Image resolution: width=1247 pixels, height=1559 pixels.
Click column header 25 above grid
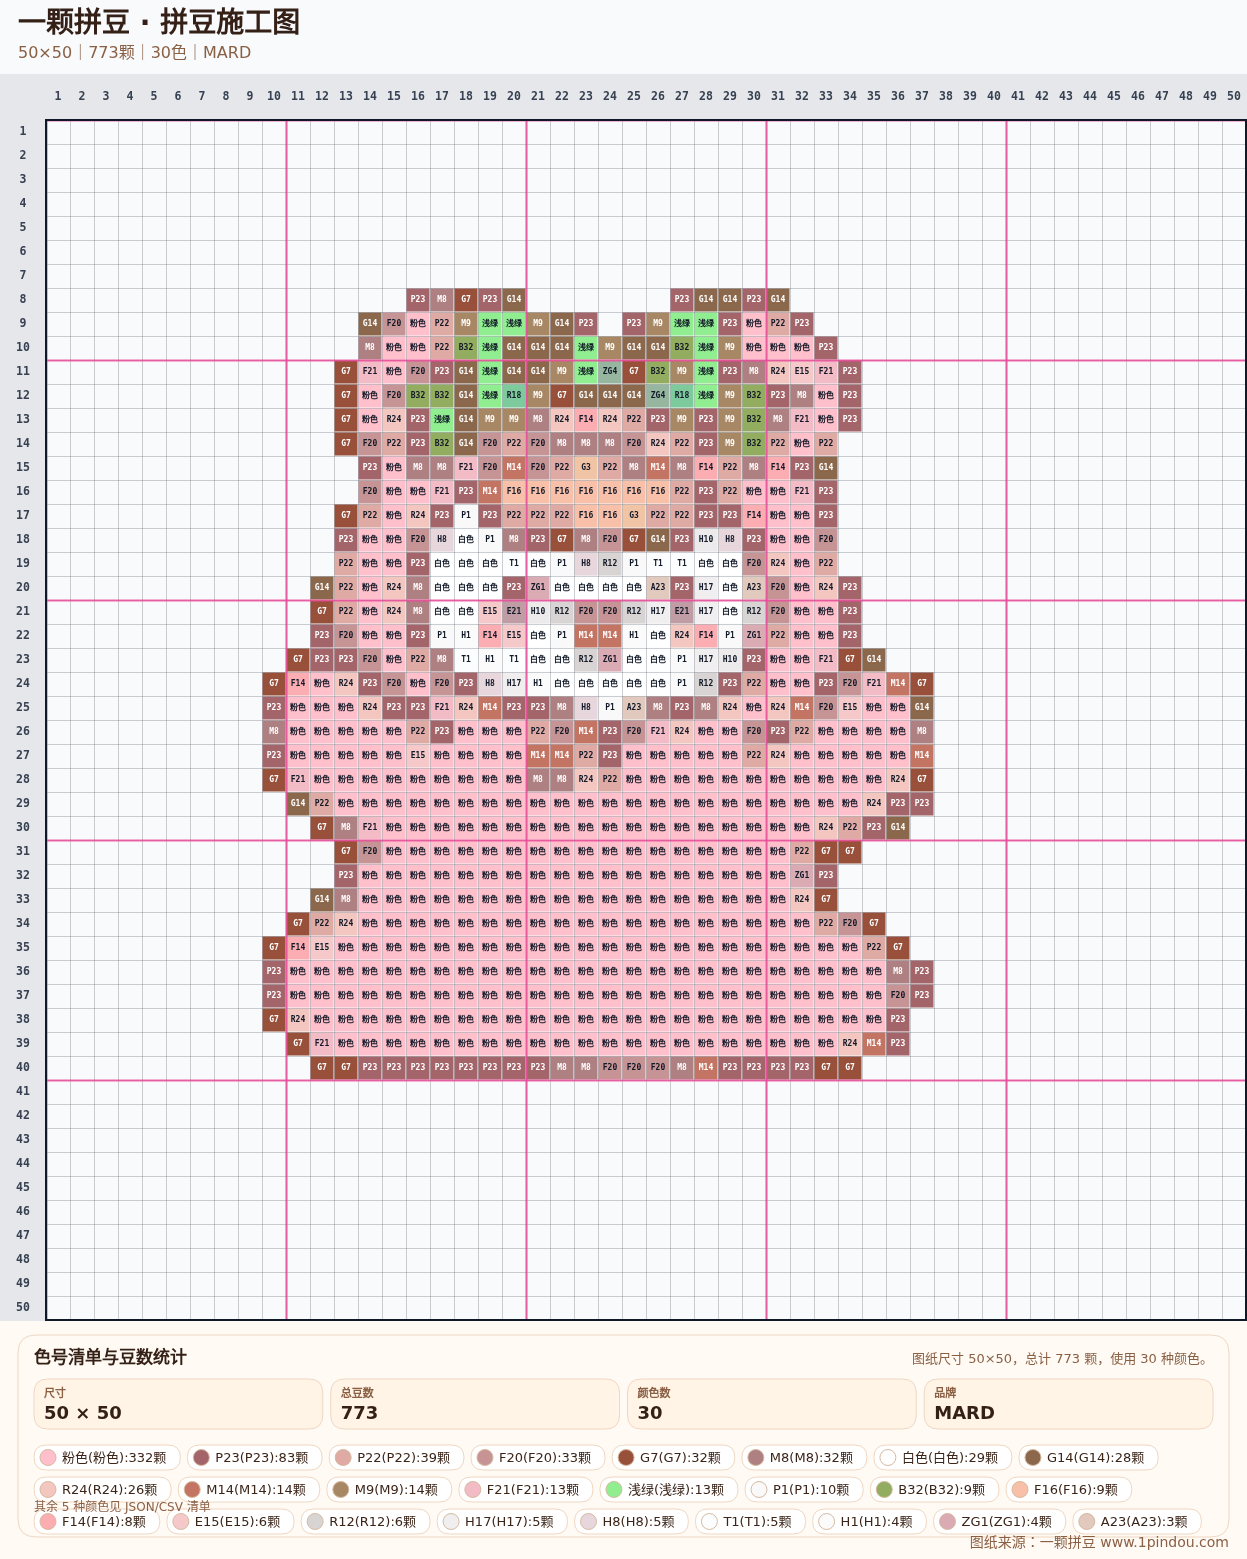pos(634,96)
